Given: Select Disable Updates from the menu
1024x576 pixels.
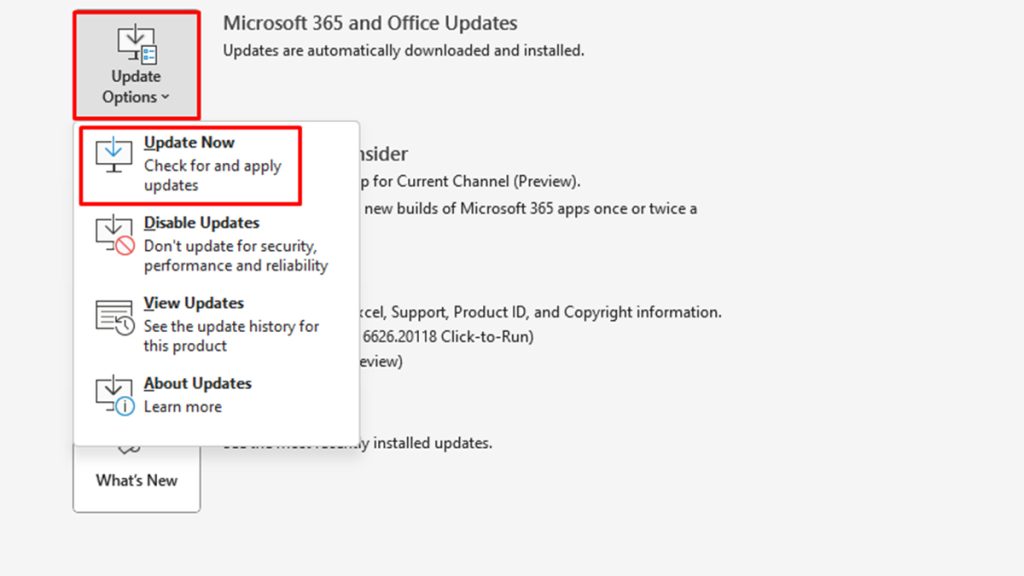Looking at the screenshot, I should pos(203,222).
